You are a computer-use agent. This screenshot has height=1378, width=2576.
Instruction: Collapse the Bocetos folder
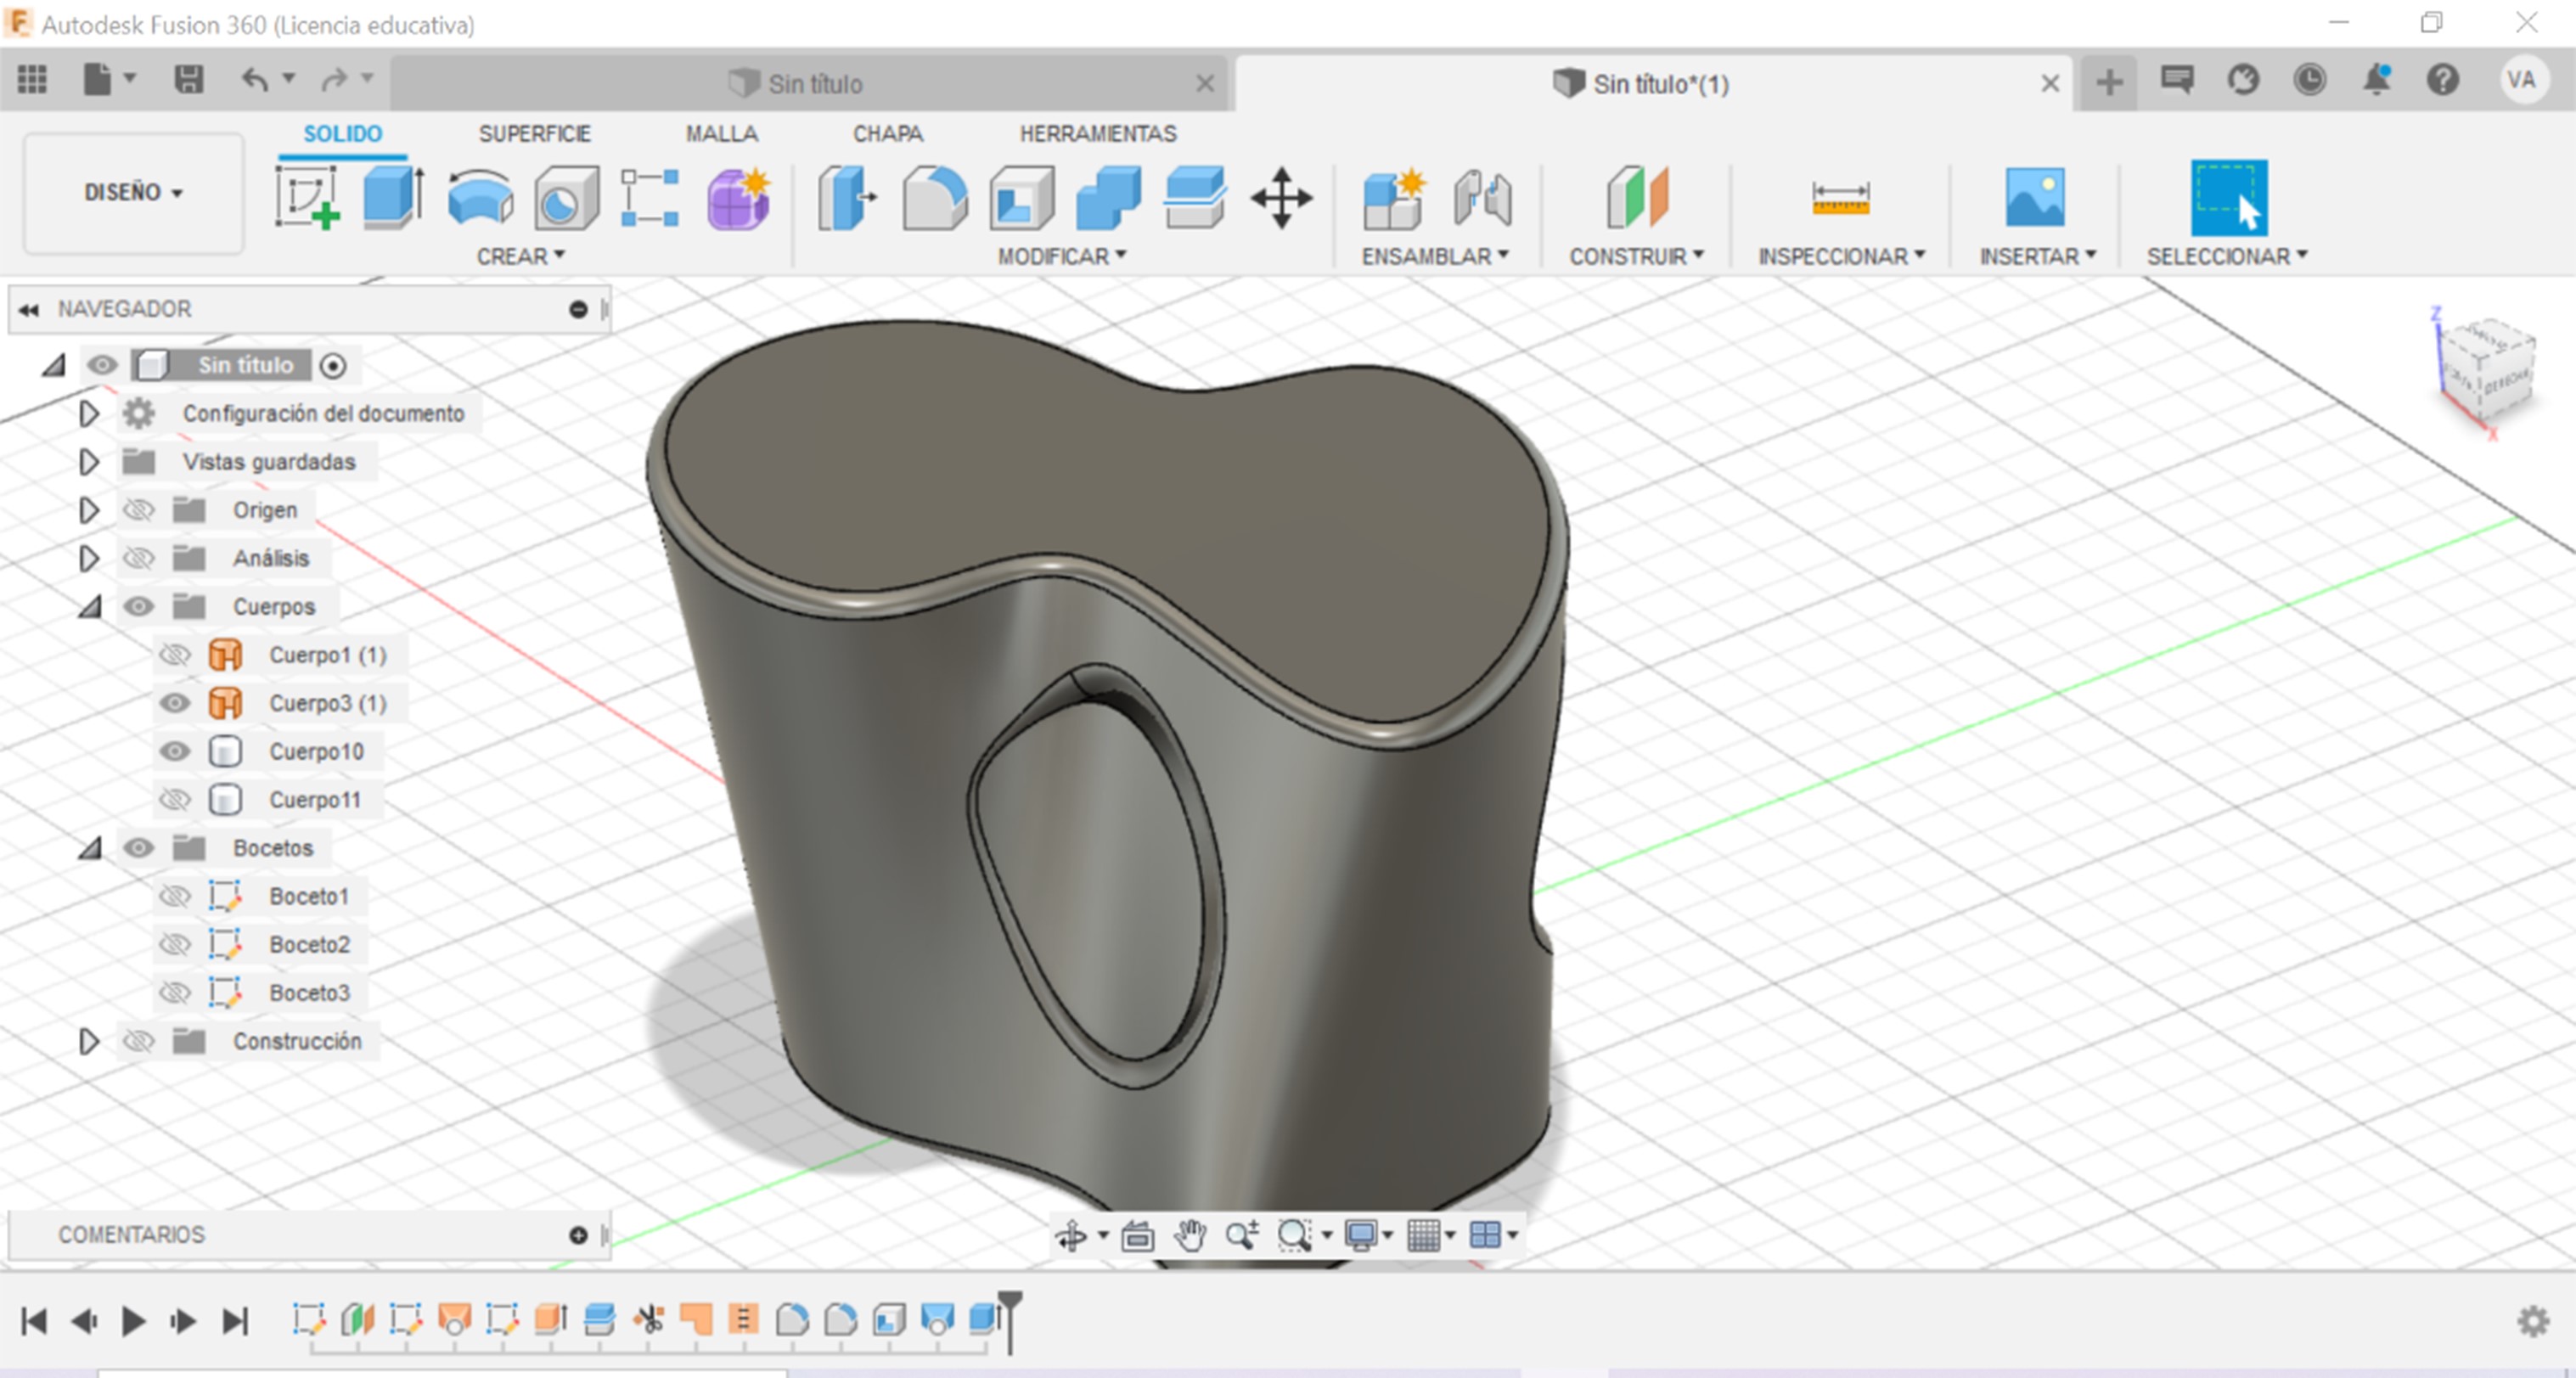[91, 848]
